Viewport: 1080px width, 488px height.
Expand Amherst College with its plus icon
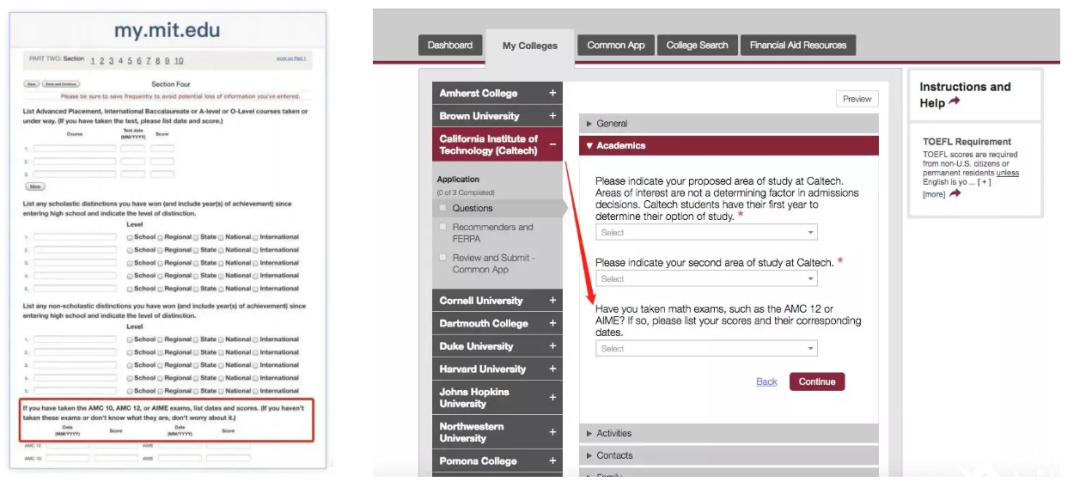click(x=552, y=93)
